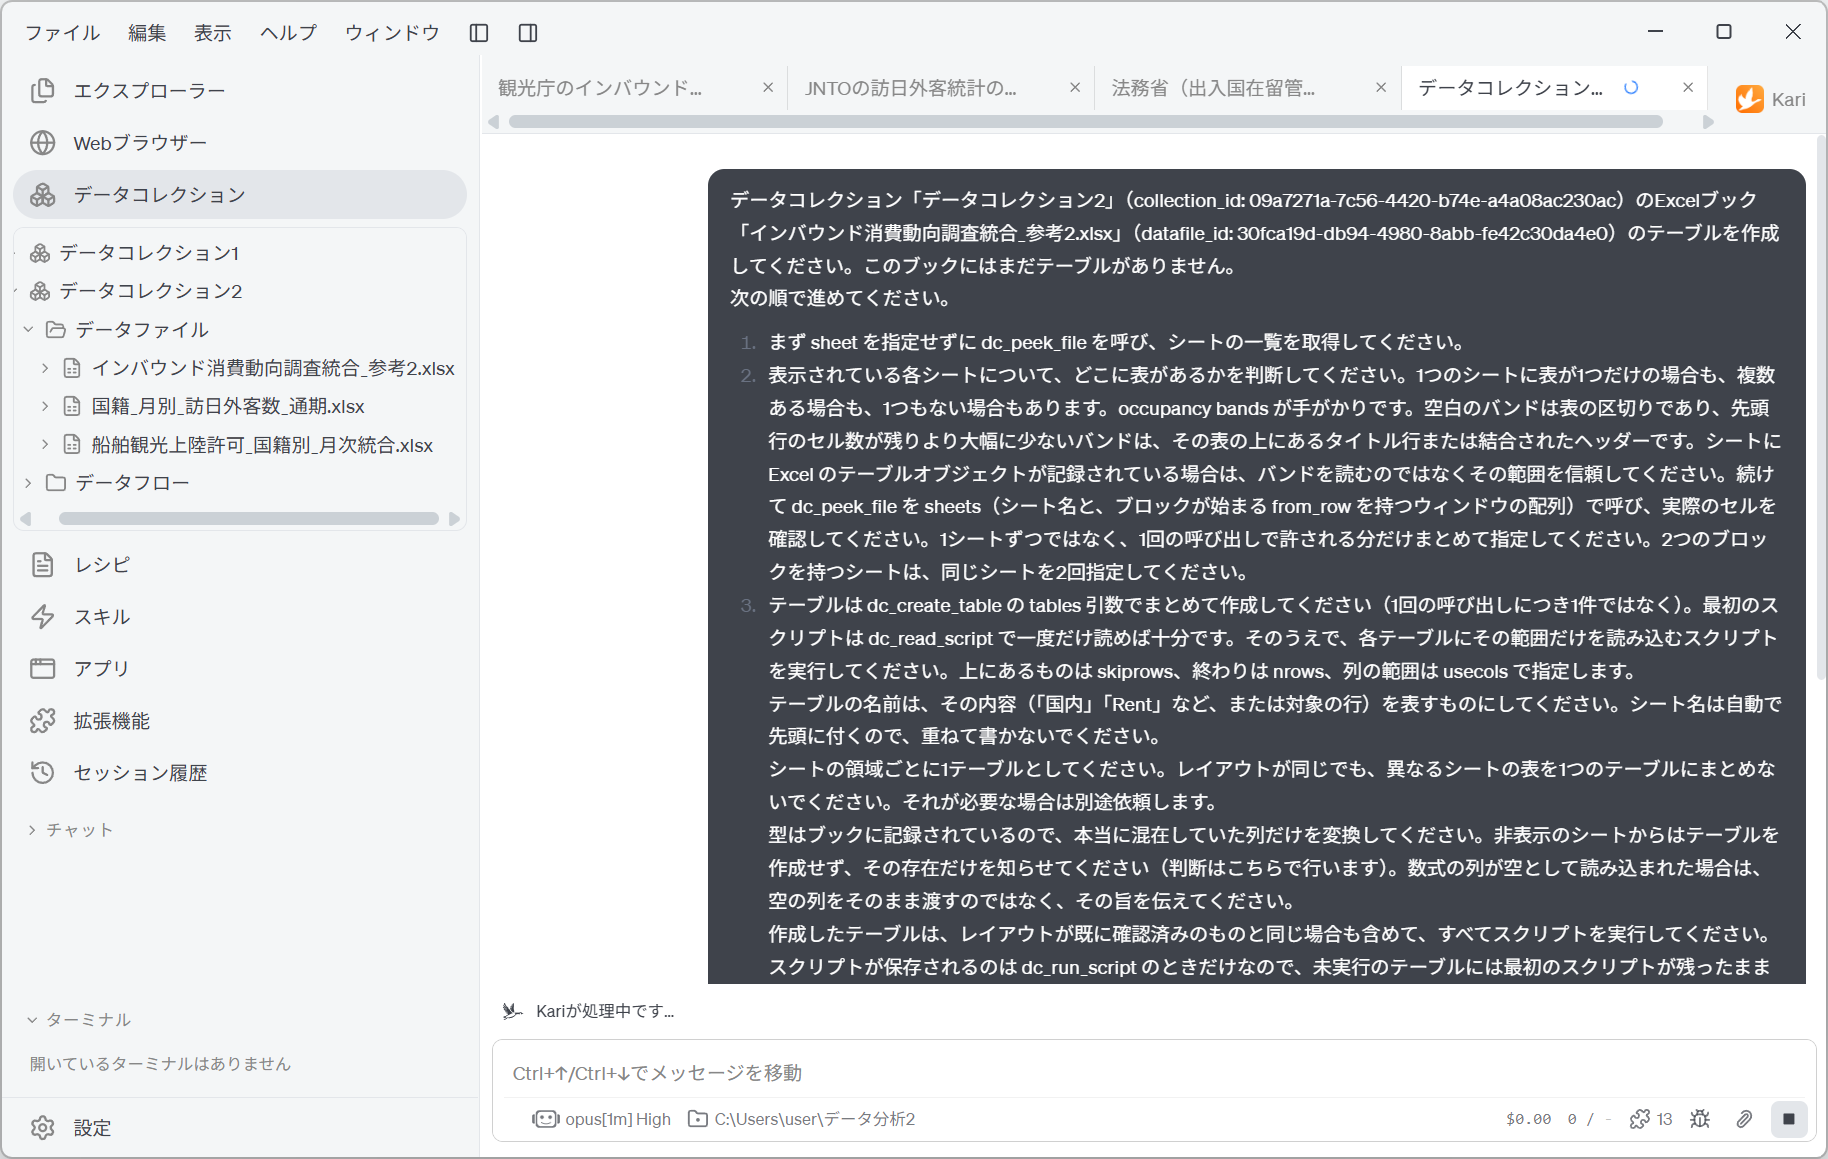Screen dimensions: 1828x1159
Task: Click the data tree horizontal scrollbar
Action: pyautogui.click(x=249, y=519)
